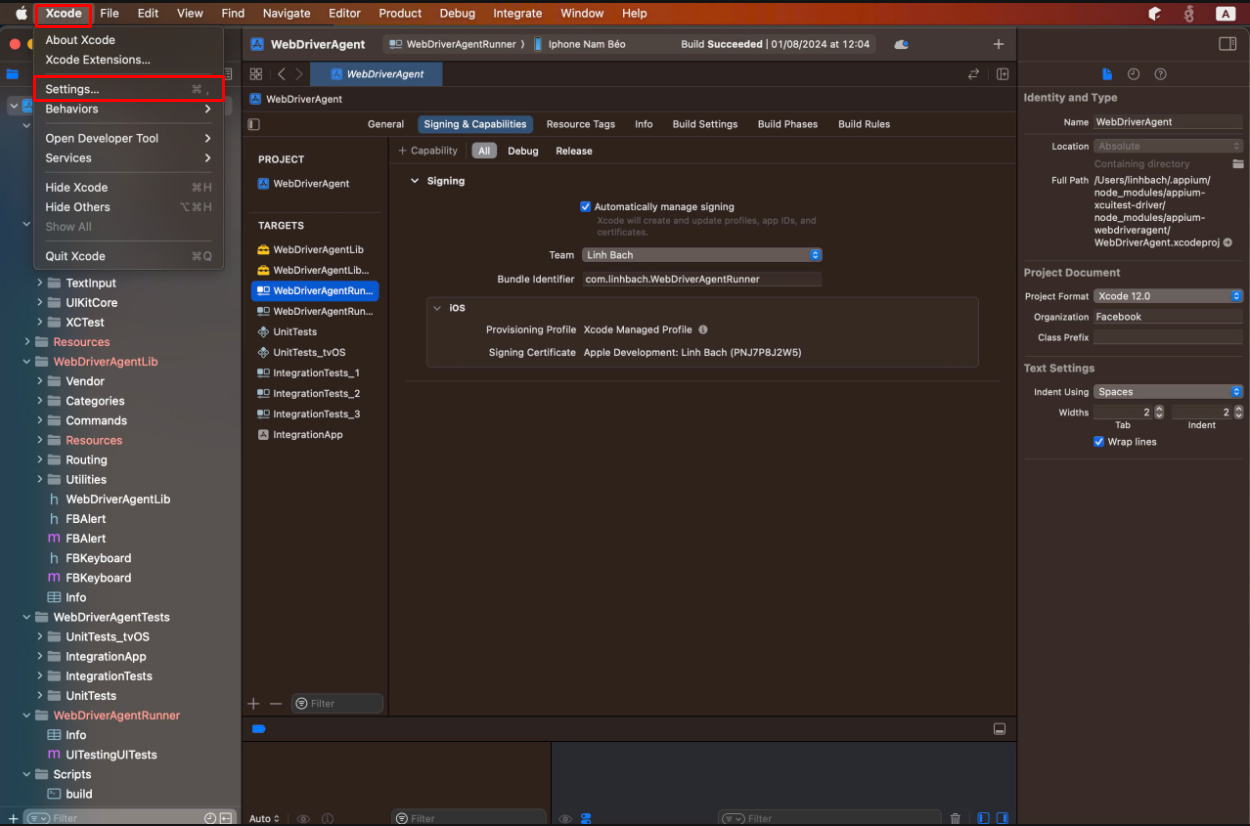The width and height of the screenshot is (1250, 826).
Task: Click the Library plus button in toolbar
Action: 998,44
